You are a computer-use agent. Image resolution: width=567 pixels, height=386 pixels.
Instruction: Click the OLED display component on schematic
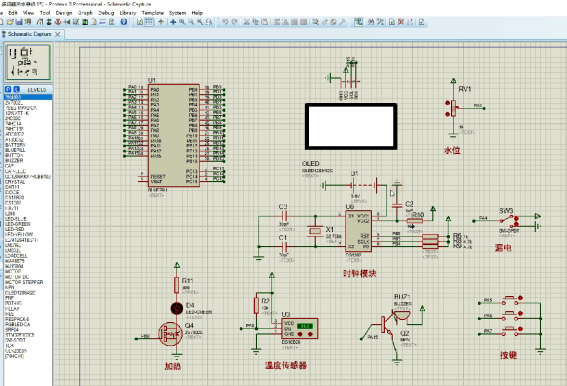coord(351,126)
